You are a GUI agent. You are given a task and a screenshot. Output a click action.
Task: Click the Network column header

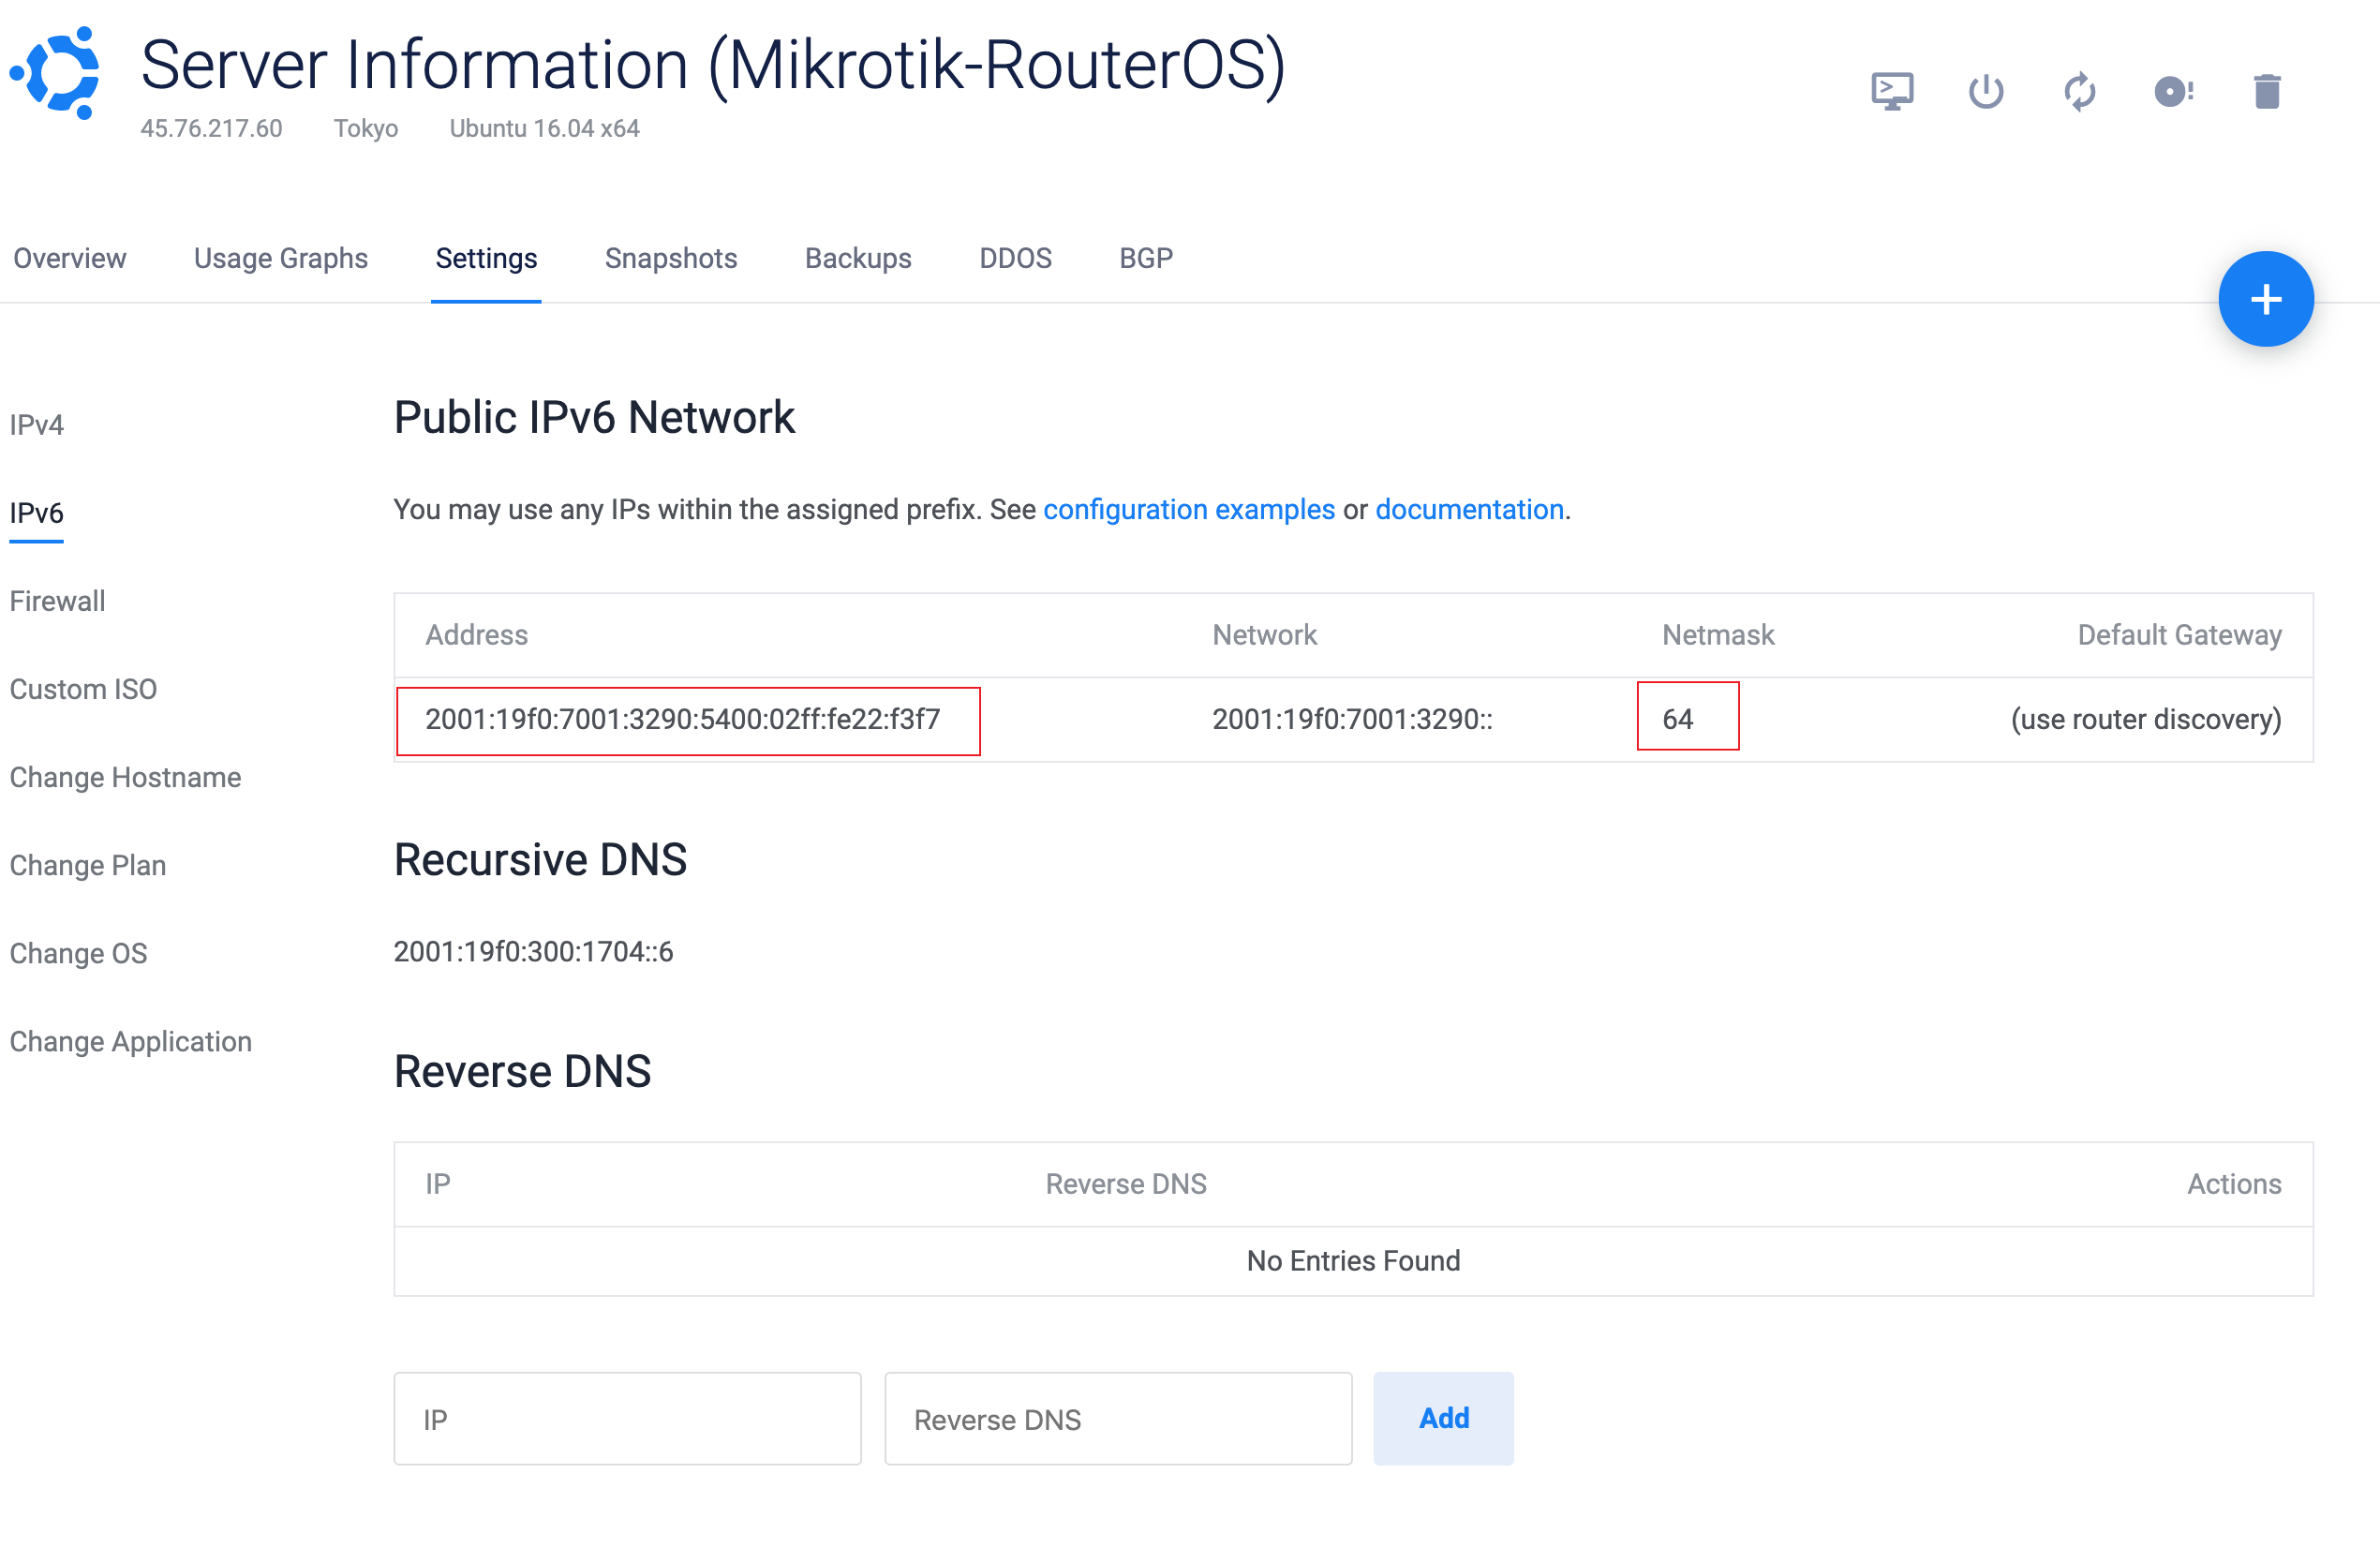[x=1264, y=635]
